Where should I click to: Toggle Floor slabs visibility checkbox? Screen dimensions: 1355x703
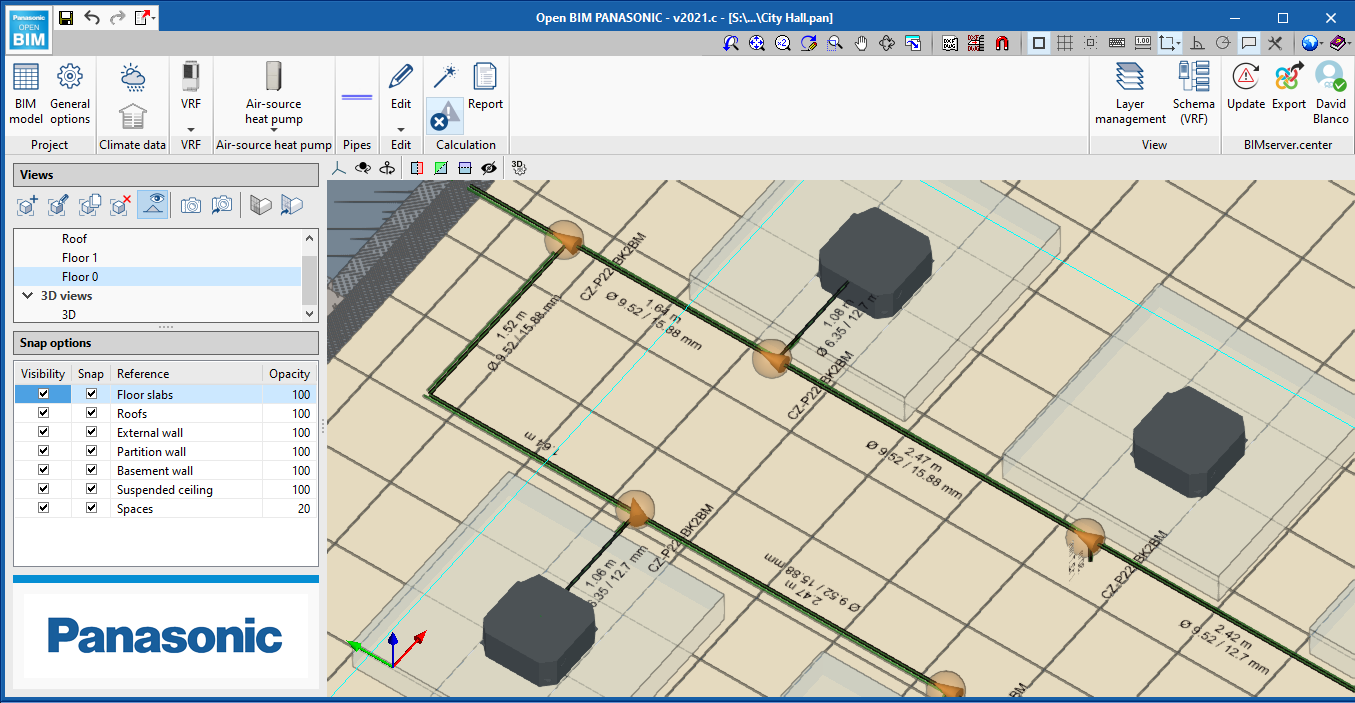(43, 394)
